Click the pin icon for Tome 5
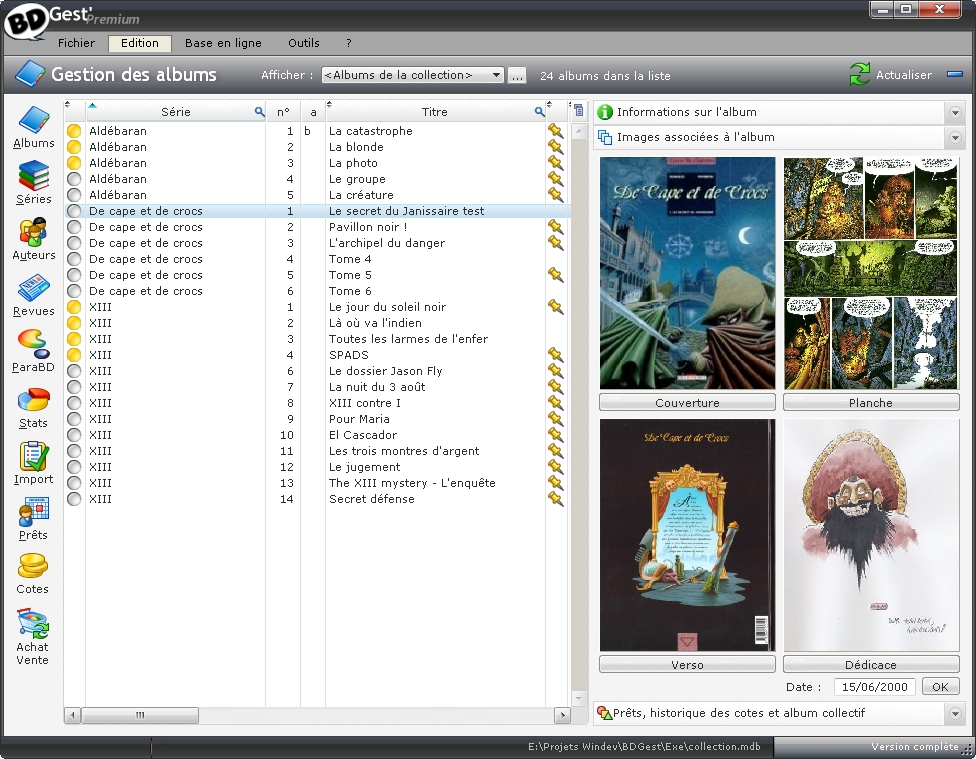Screen dimensions: 976x759 555,275
